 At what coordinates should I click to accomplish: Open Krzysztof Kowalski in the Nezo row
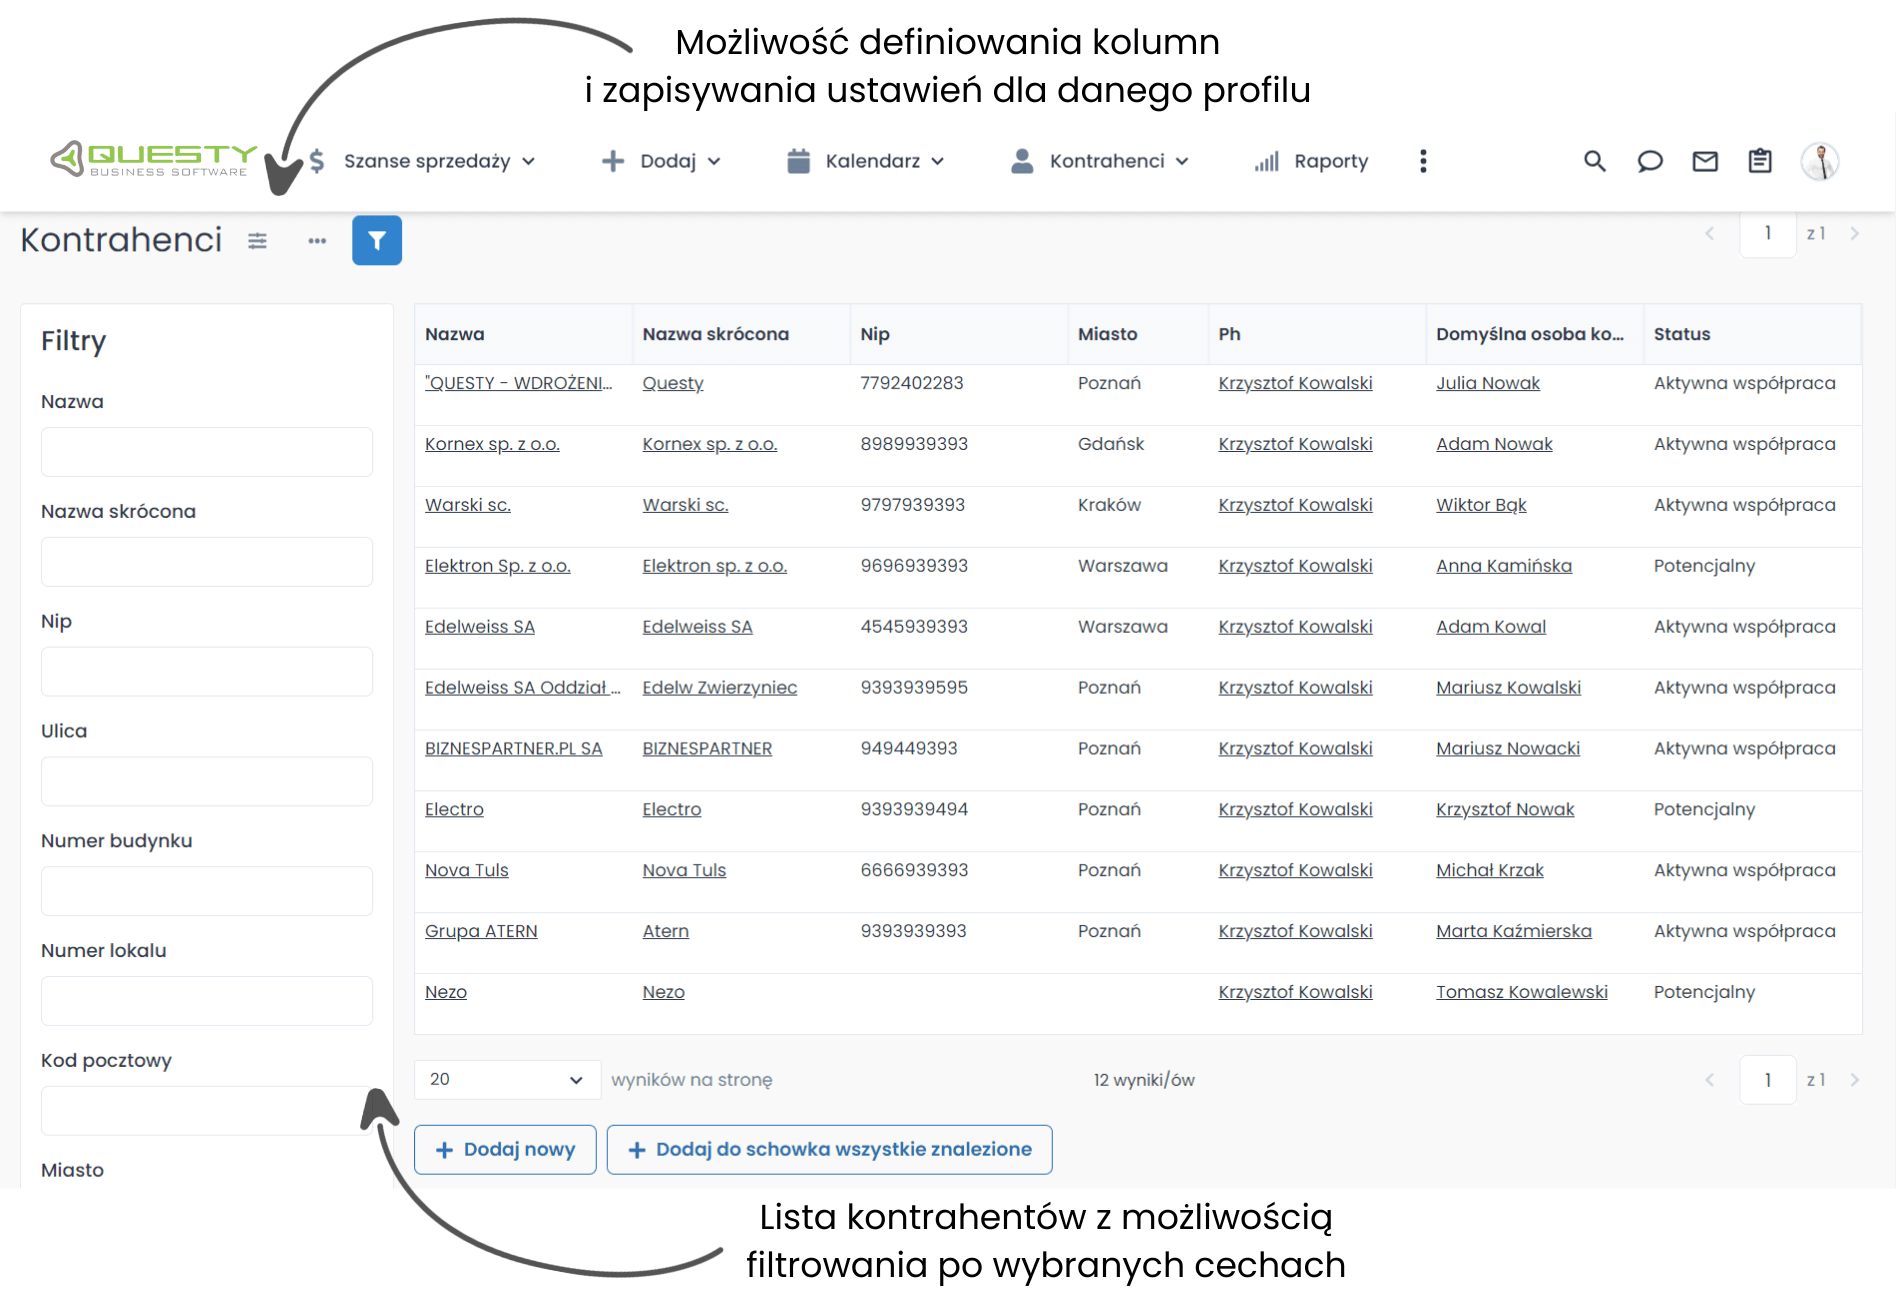[1295, 992]
